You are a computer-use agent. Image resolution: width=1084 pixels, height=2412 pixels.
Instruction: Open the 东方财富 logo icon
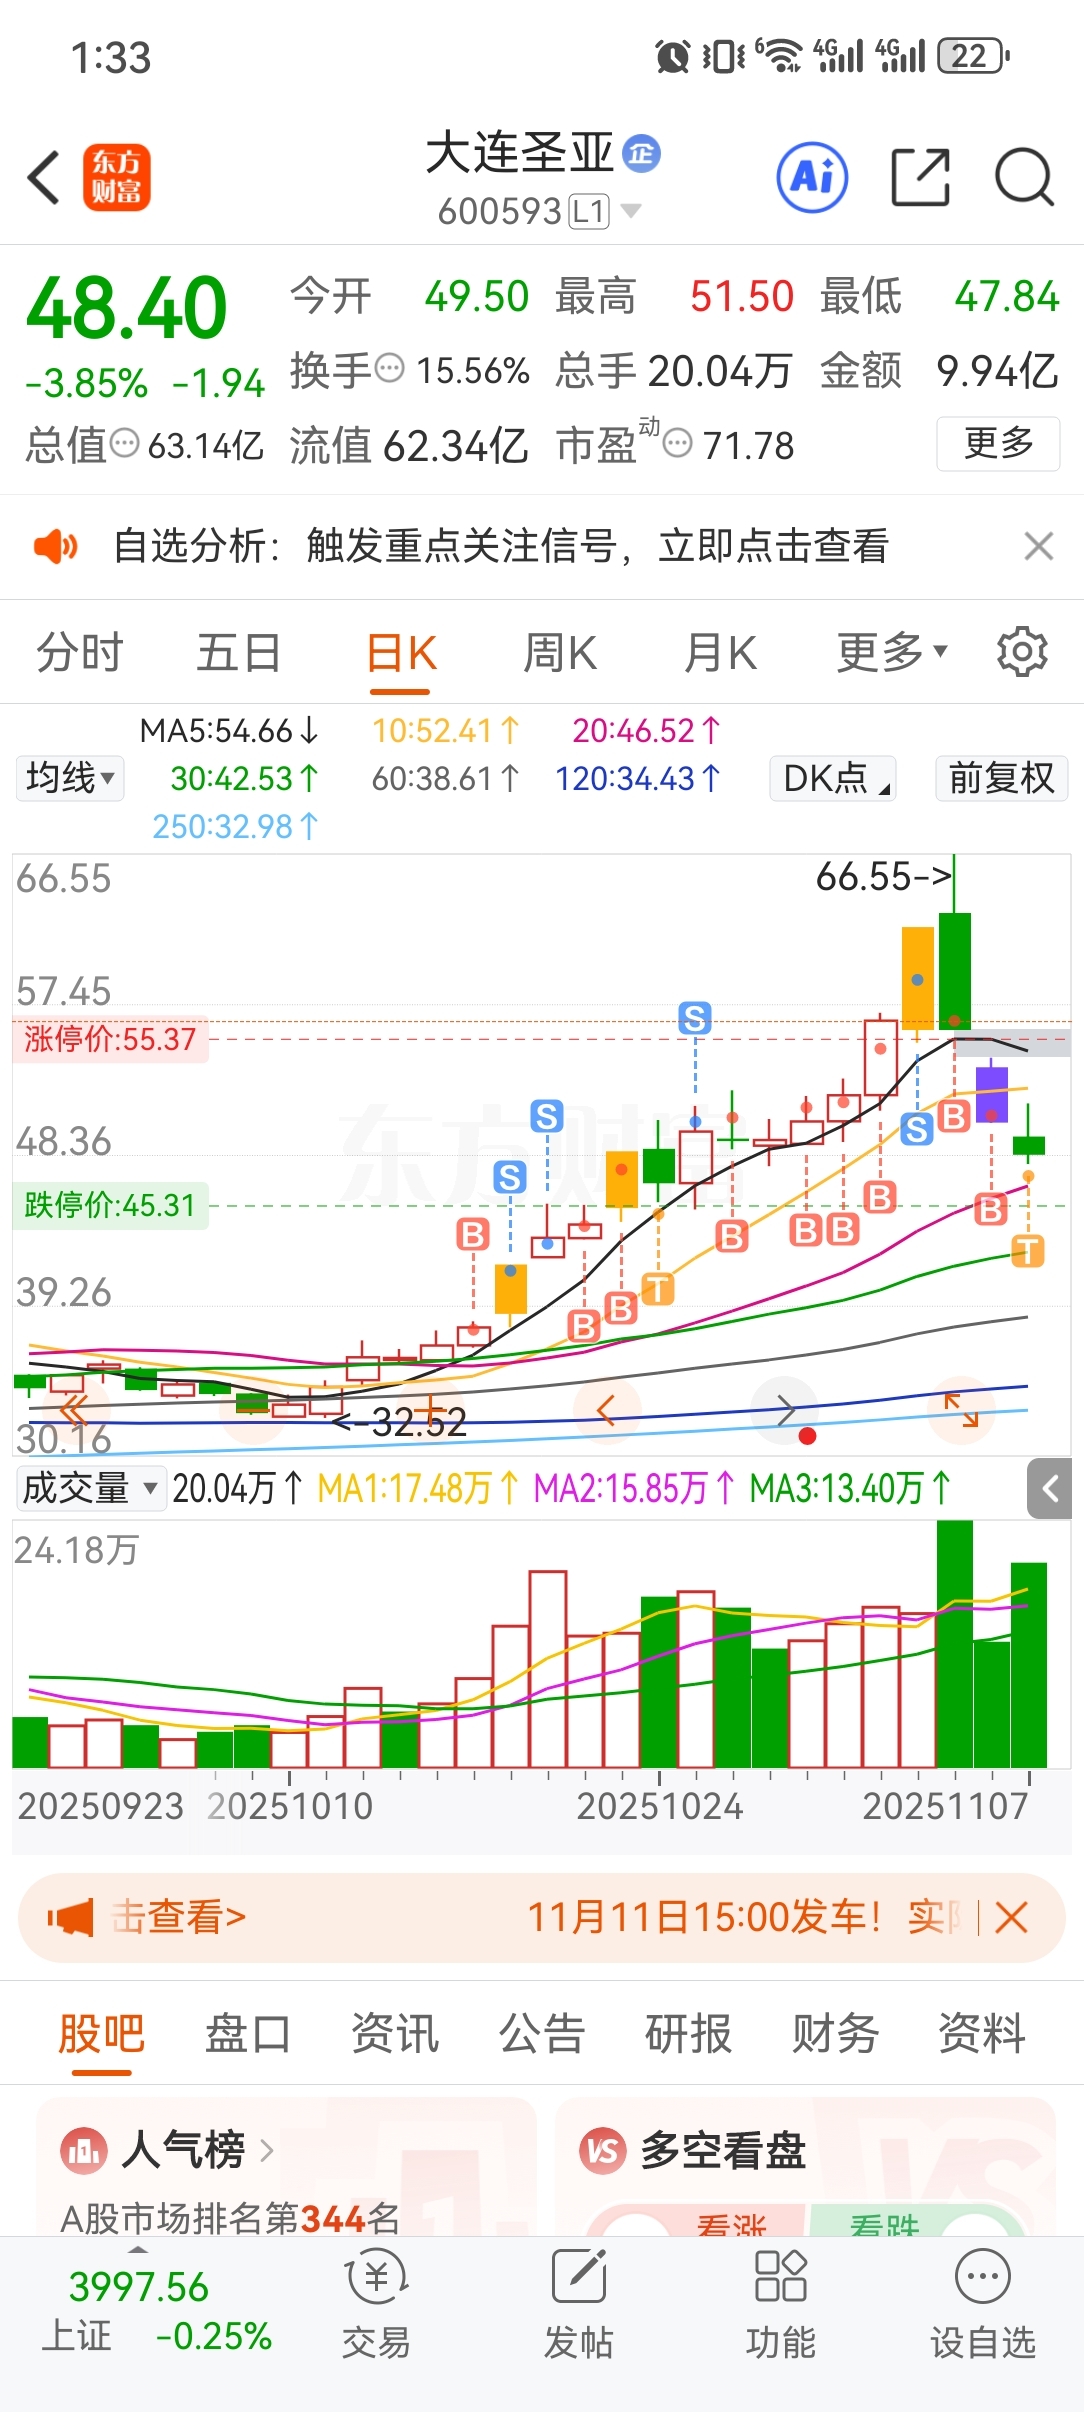[x=117, y=178]
